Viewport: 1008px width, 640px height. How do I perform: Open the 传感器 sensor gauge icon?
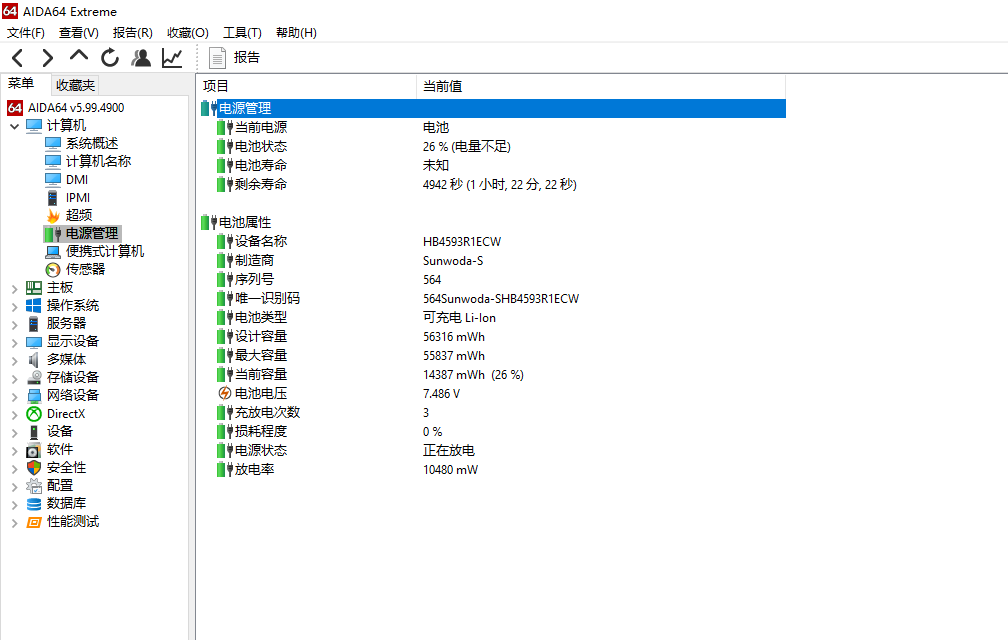pos(53,270)
